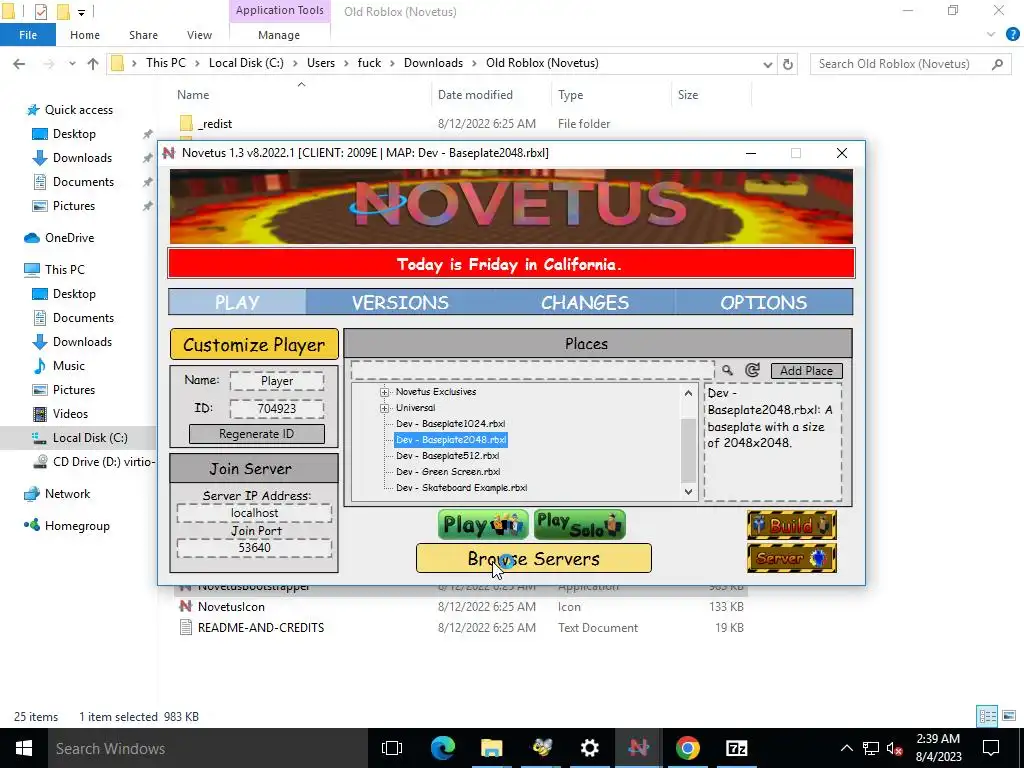
Task: Click the Places search text box
Action: pos(532,370)
